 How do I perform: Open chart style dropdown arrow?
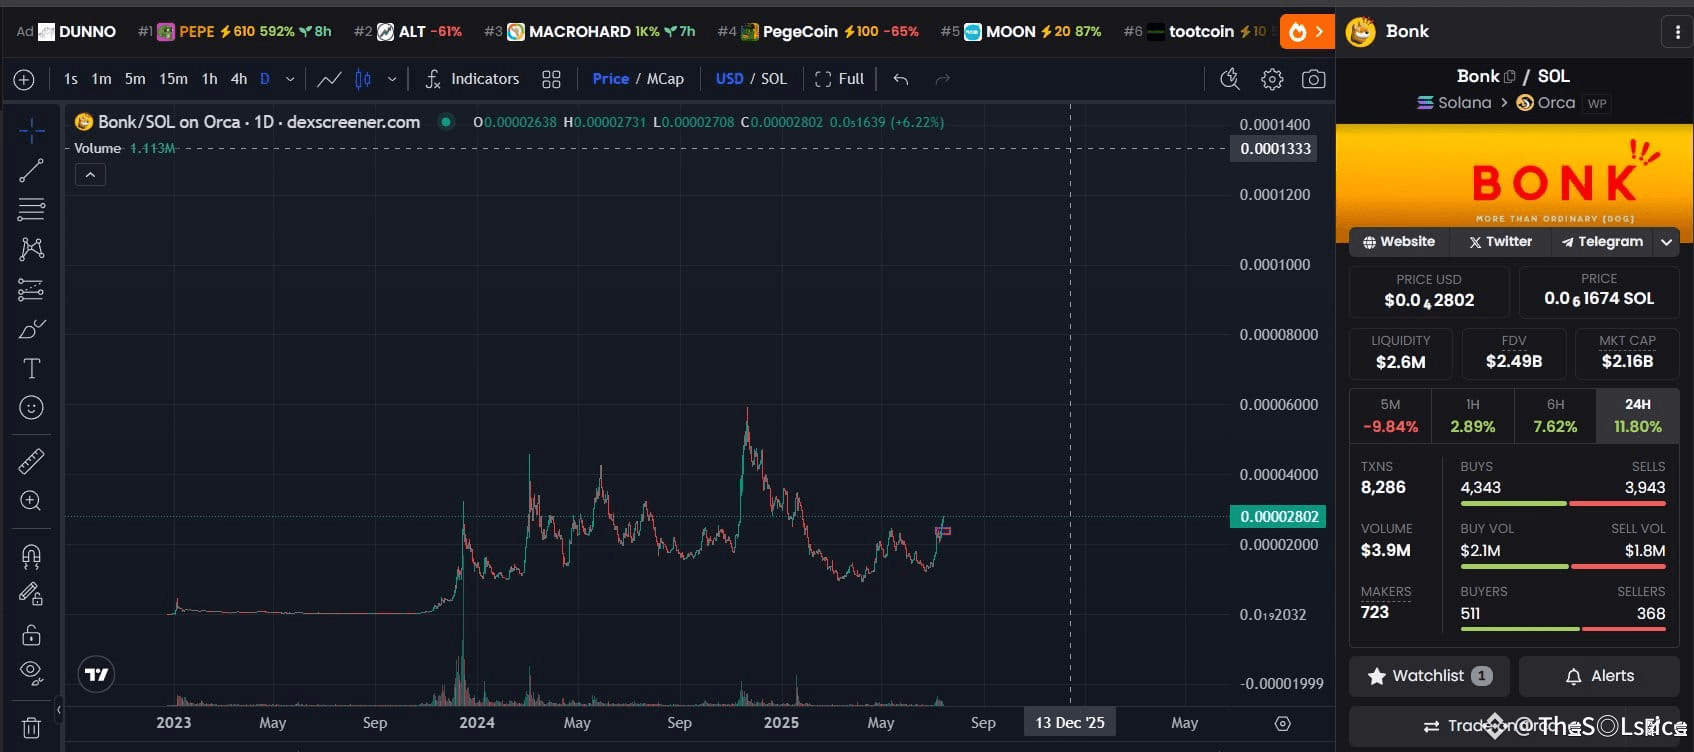click(392, 79)
